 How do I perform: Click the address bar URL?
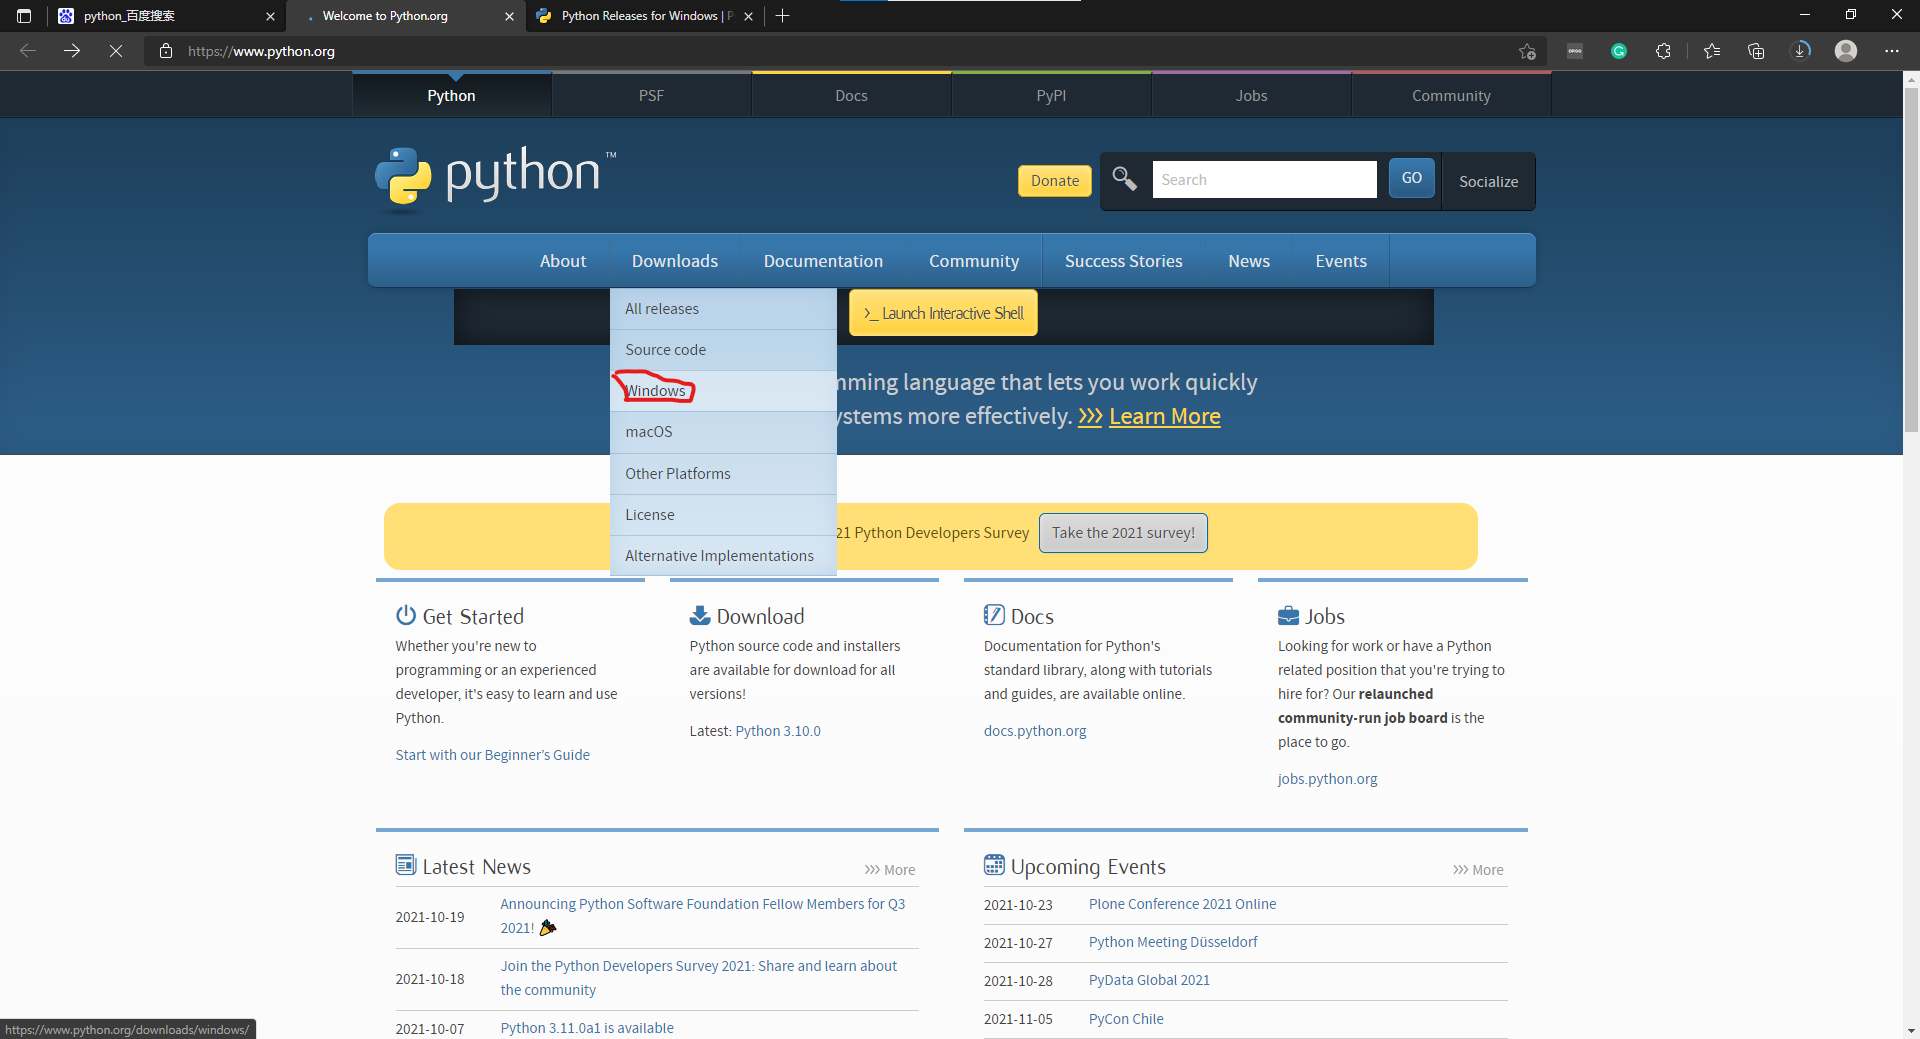coord(262,51)
